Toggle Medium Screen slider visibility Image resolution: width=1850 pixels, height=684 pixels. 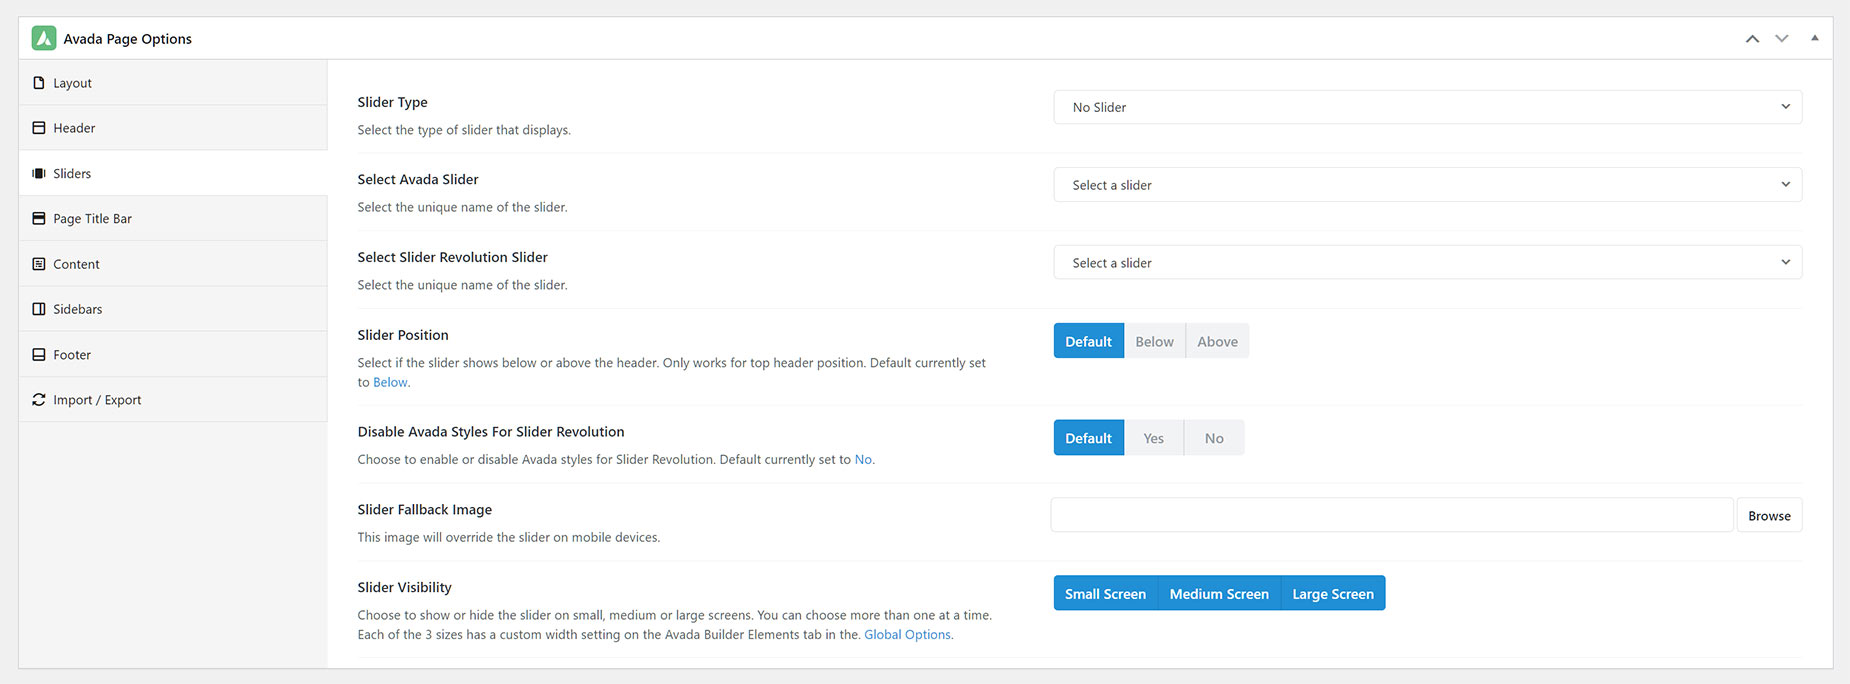[1219, 593]
